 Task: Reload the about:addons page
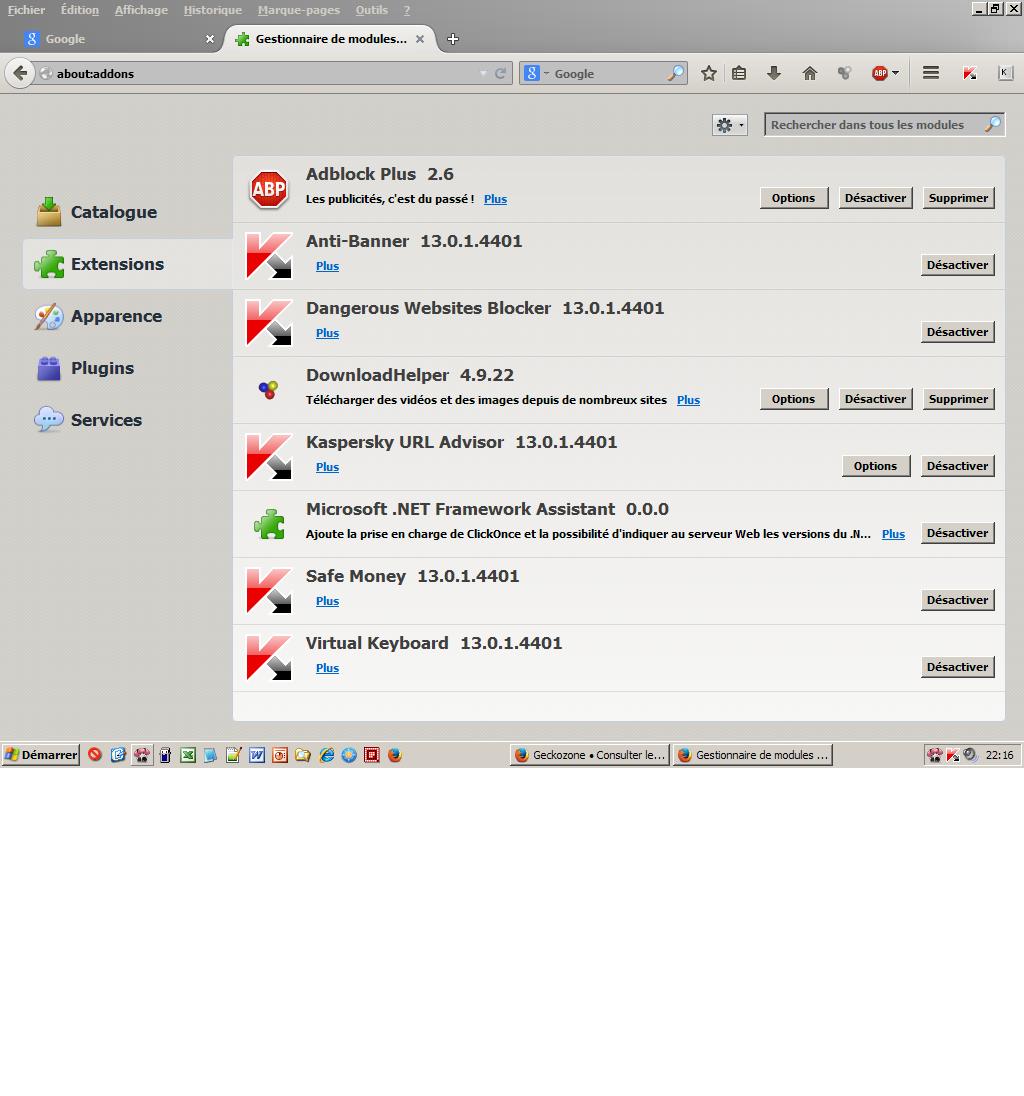pos(500,73)
